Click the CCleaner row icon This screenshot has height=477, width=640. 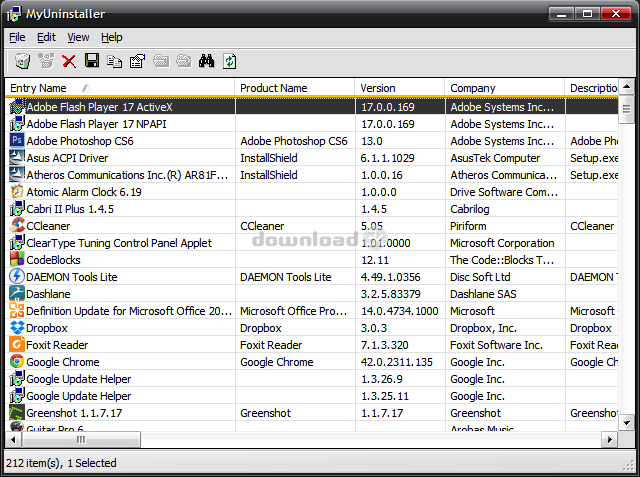point(17,225)
